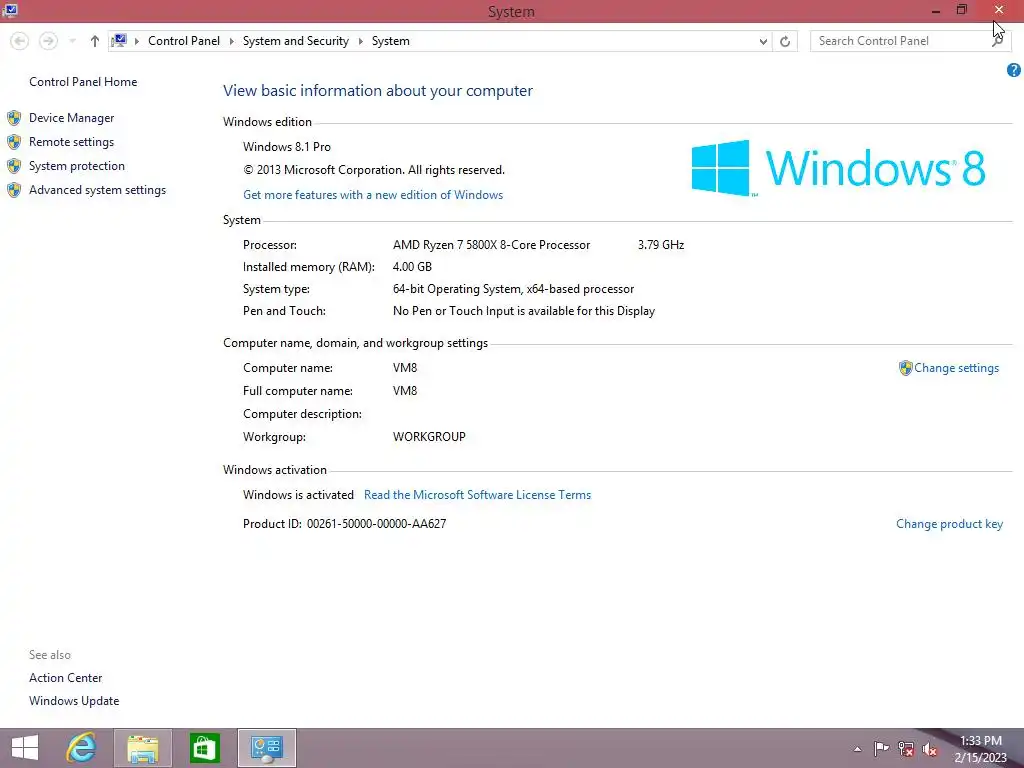Expand the chevron after Control Panel breadcrumb
Image resolution: width=1024 pixels, height=768 pixels.
[231, 41]
